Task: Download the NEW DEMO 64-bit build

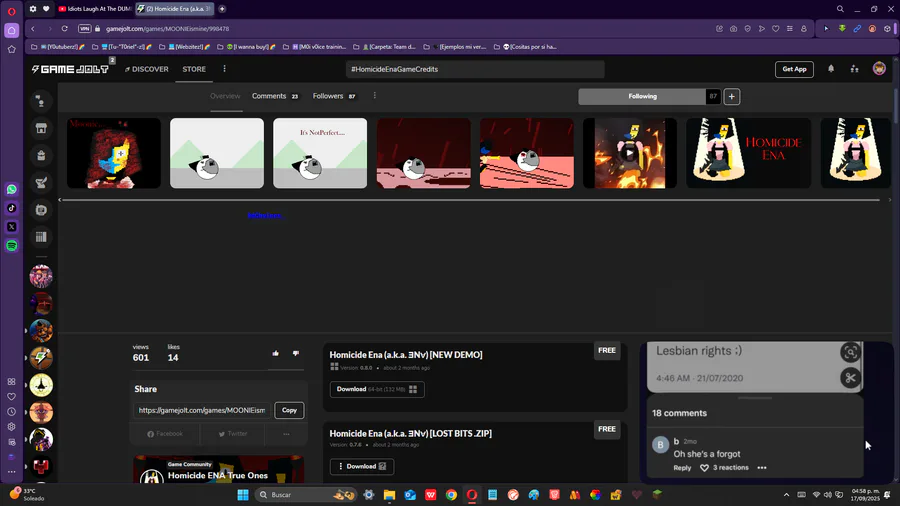Action: (377, 389)
